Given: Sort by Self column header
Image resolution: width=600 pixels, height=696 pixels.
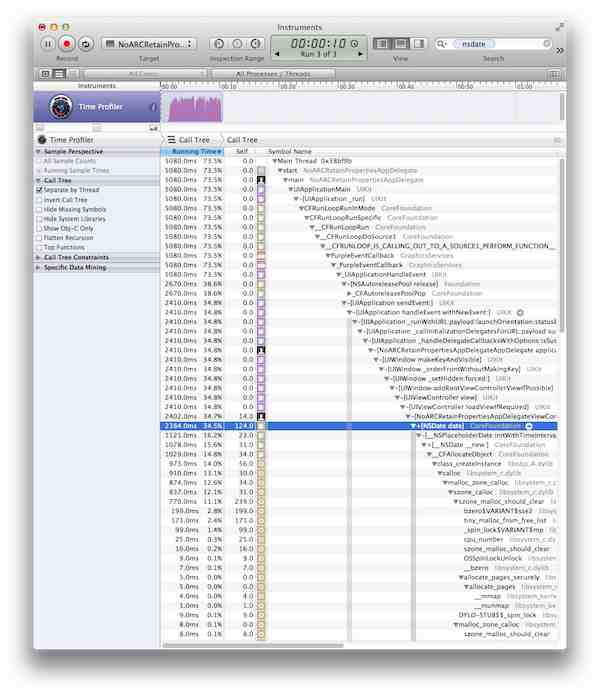Looking at the screenshot, I should coord(242,152).
